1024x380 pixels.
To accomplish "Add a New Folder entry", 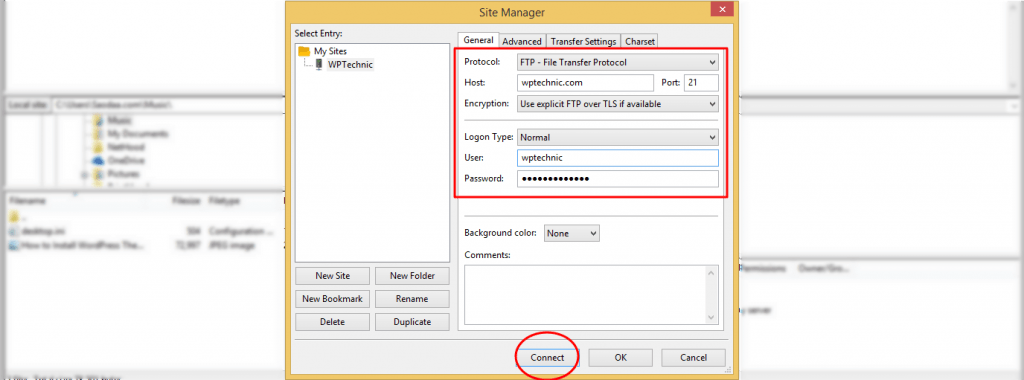I will [x=412, y=276].
